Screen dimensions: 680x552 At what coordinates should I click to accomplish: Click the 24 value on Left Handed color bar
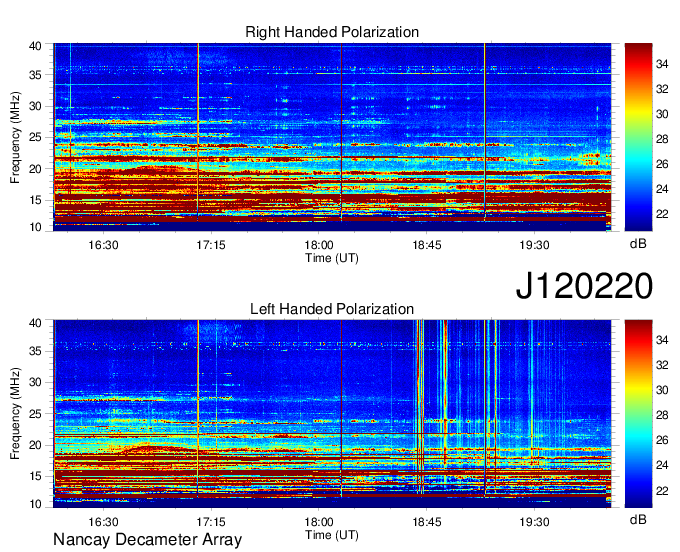point(662,465)
